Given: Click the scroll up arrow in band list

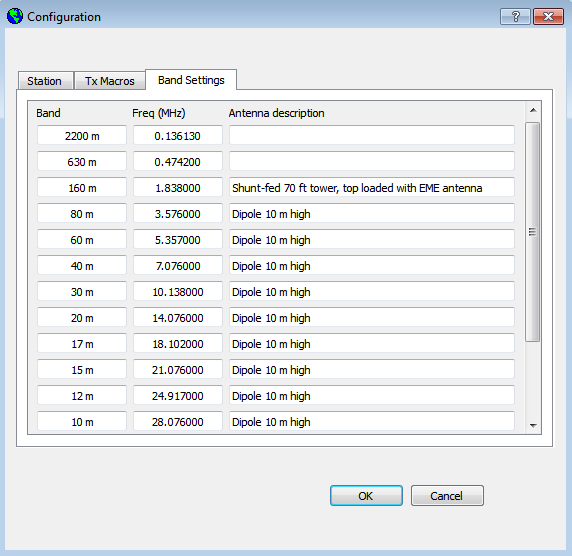Looking at the screenshot, I should pyautogui.click(x=533, y=110).
